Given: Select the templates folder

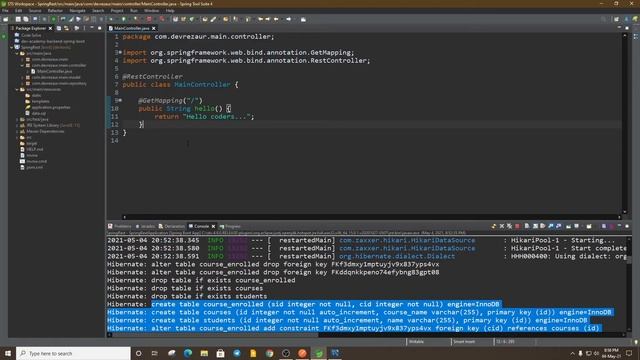Looking at the screenshot, I should tap(40, 101).
